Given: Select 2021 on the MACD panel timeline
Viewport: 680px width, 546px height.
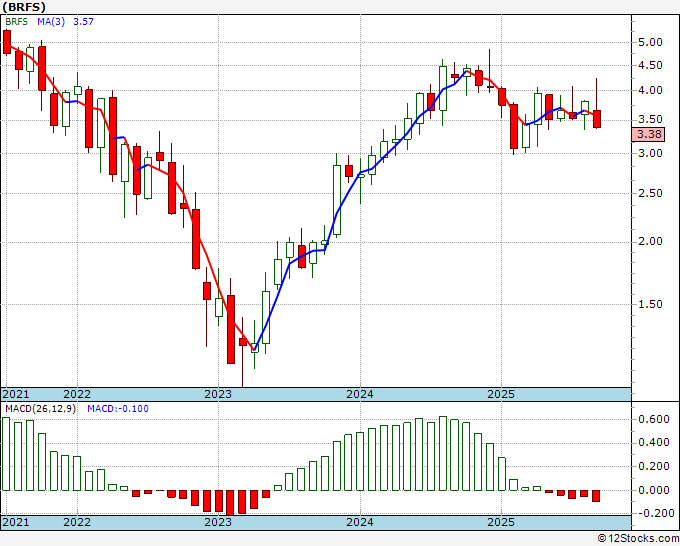Looking at the screenshot, I should click(16, 522).
